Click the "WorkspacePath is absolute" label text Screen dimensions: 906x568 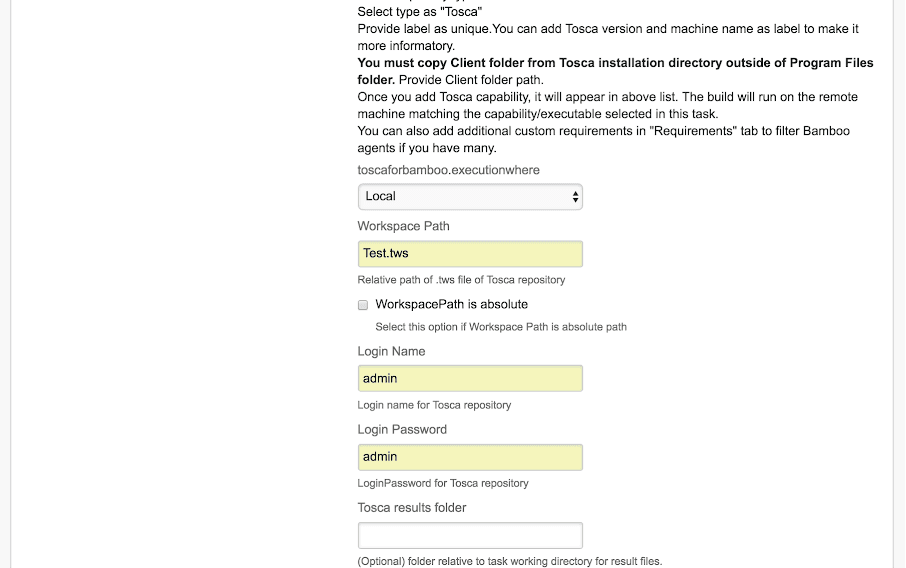[451, 304]
